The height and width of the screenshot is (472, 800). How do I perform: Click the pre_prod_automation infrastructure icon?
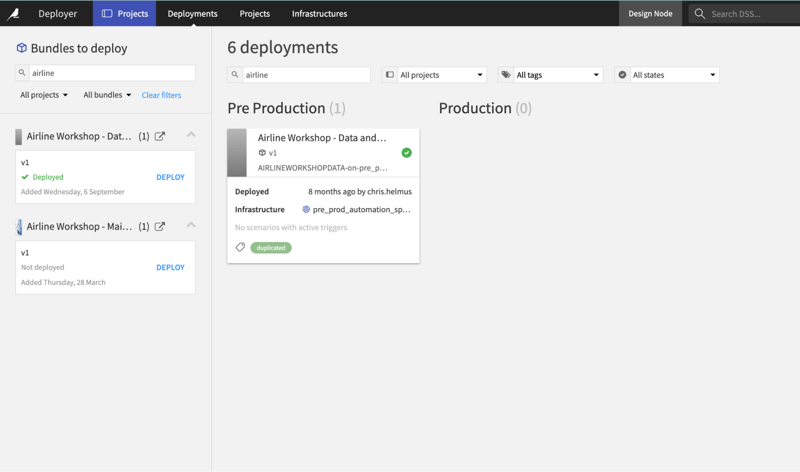[306, 209]
